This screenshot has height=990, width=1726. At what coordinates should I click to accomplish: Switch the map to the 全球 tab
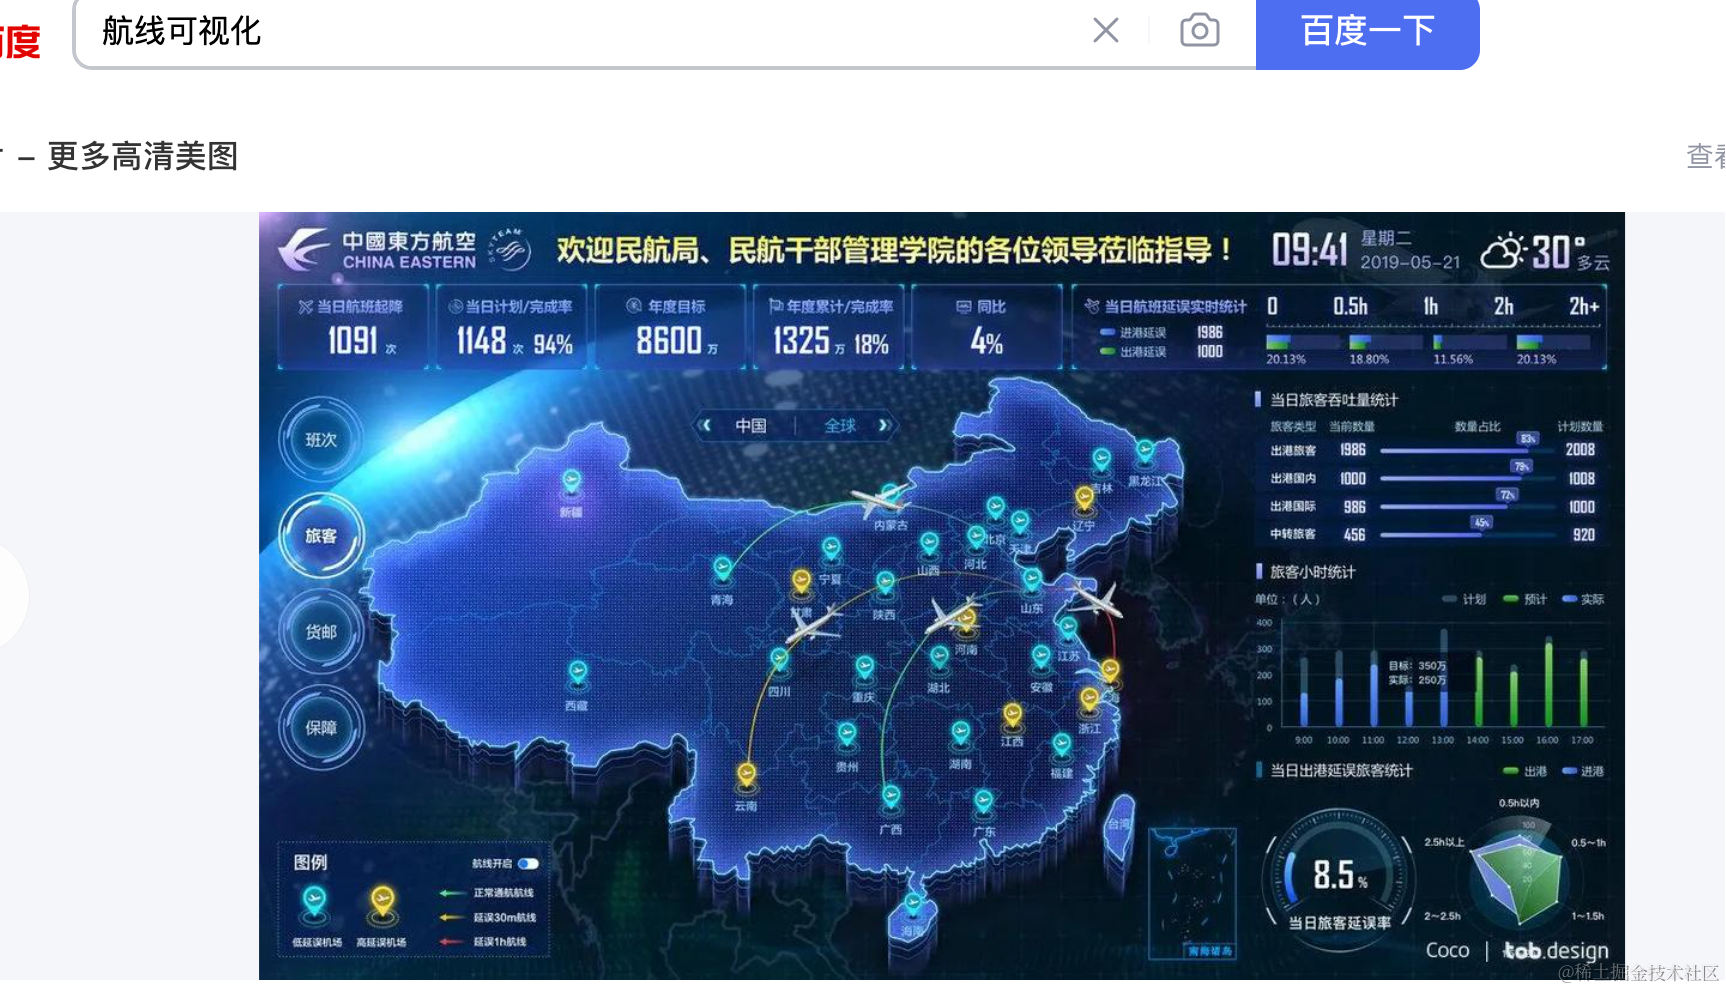(840, 426)
